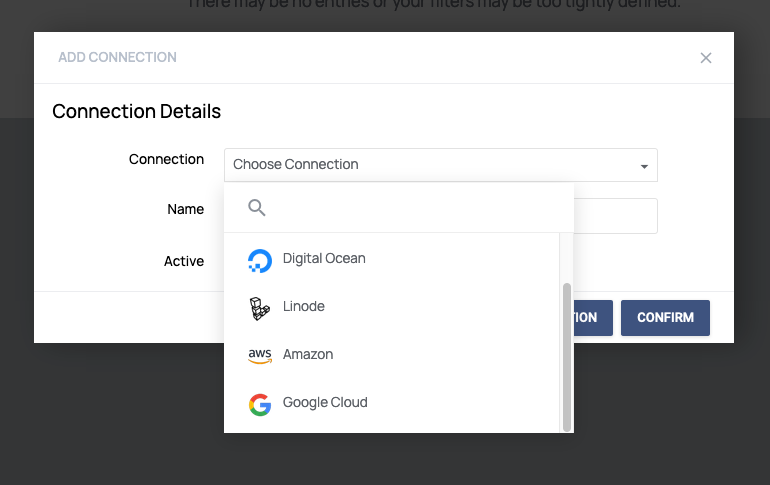Click the dropdown caret arrow

[644, 166]
